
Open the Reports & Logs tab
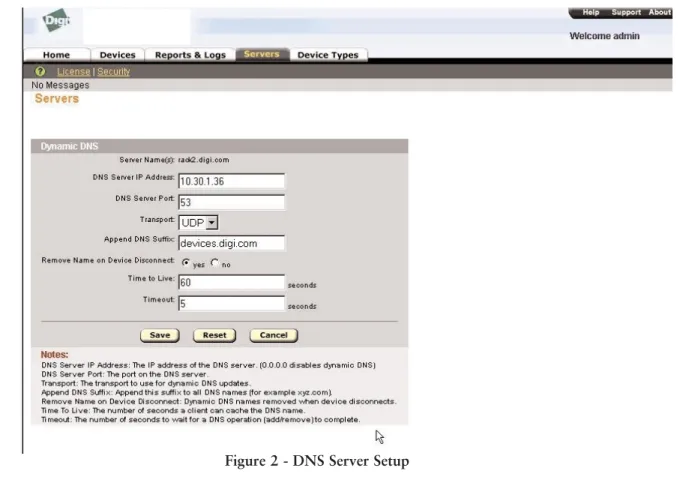coord(190,55)
